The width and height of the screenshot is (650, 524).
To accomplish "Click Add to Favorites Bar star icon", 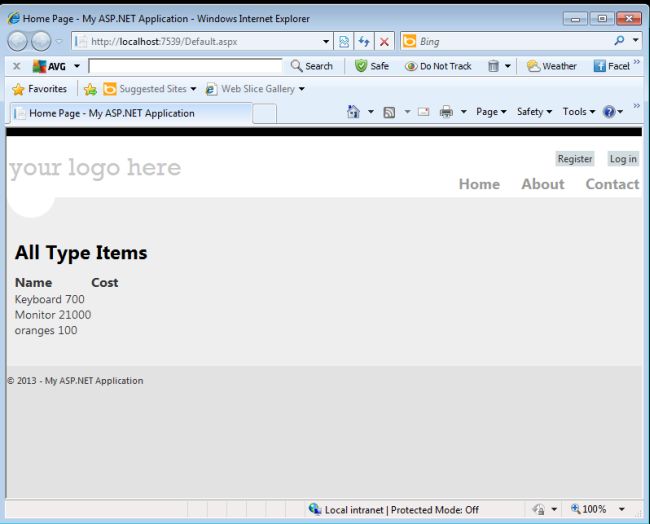I will coord(90,89).
